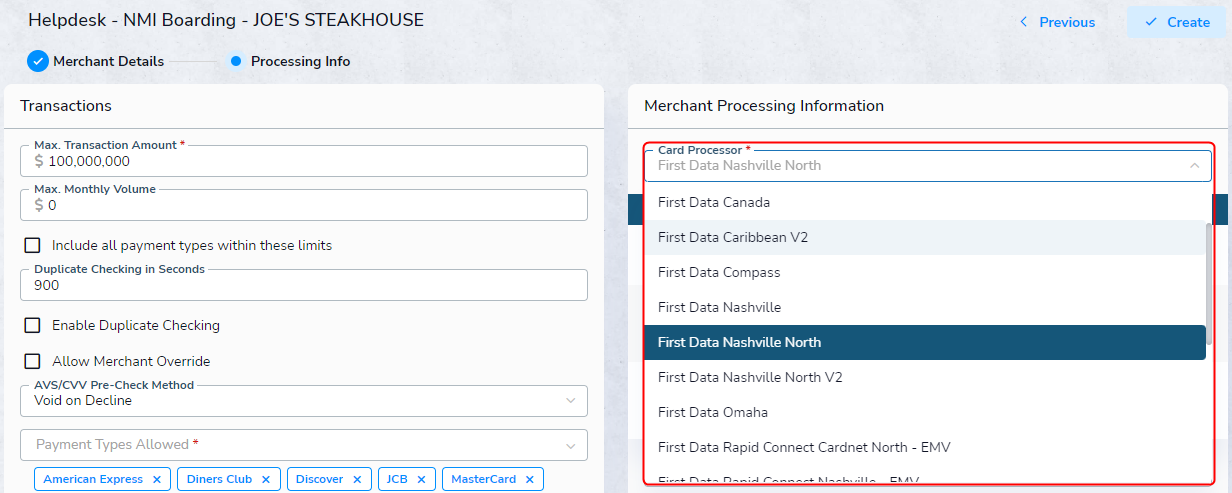Choose First Data Rapid Connect Cardnet North - EMV
Image resolution: width=1232 pixels, height=493 pixels.
924,447
